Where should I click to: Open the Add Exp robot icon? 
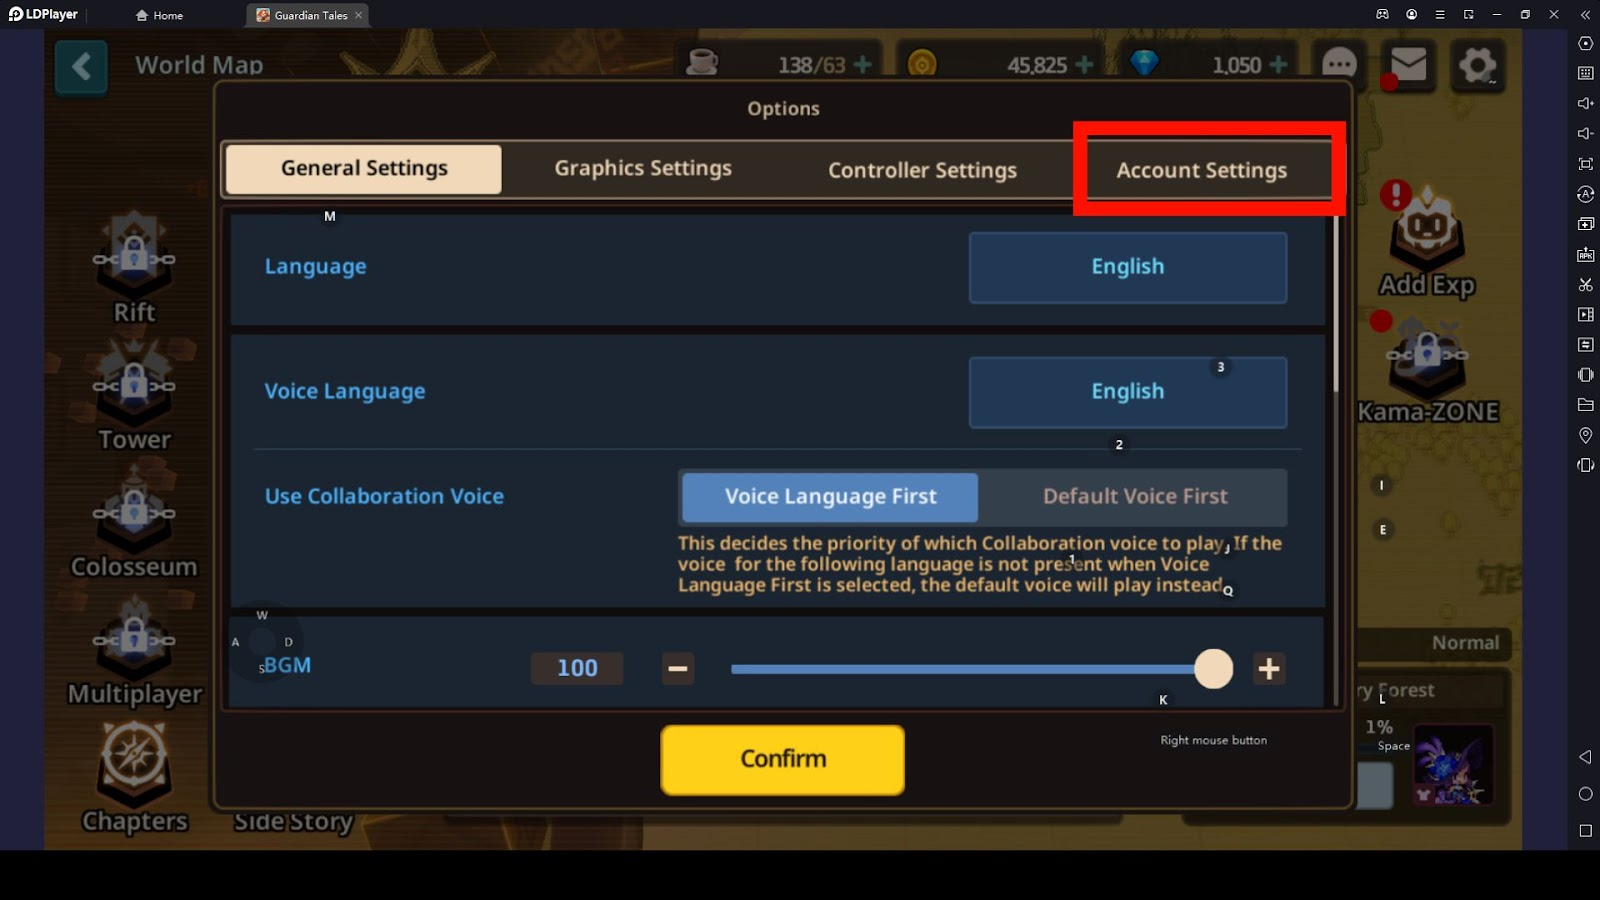[x=1427, y=230]
